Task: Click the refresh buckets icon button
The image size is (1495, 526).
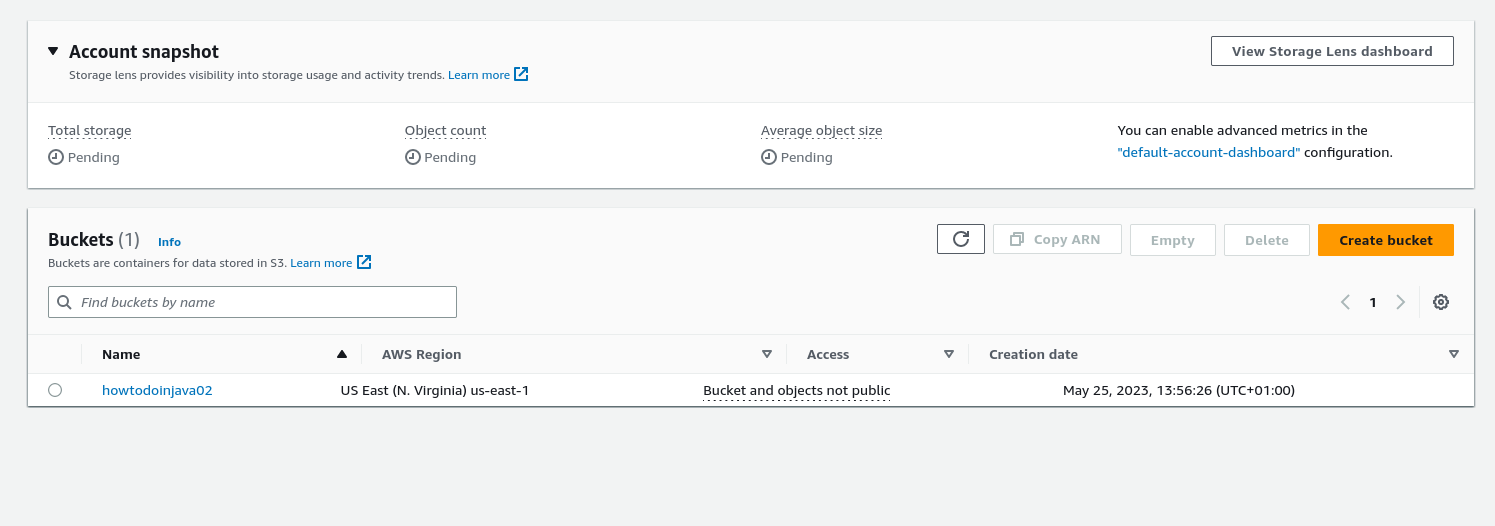Action: [961, 240]
